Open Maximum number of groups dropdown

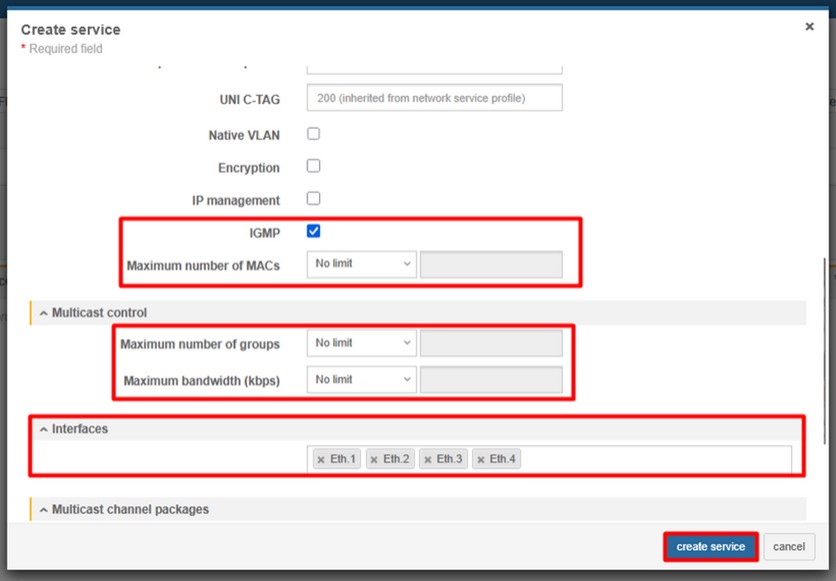click(x=361, y=343)
